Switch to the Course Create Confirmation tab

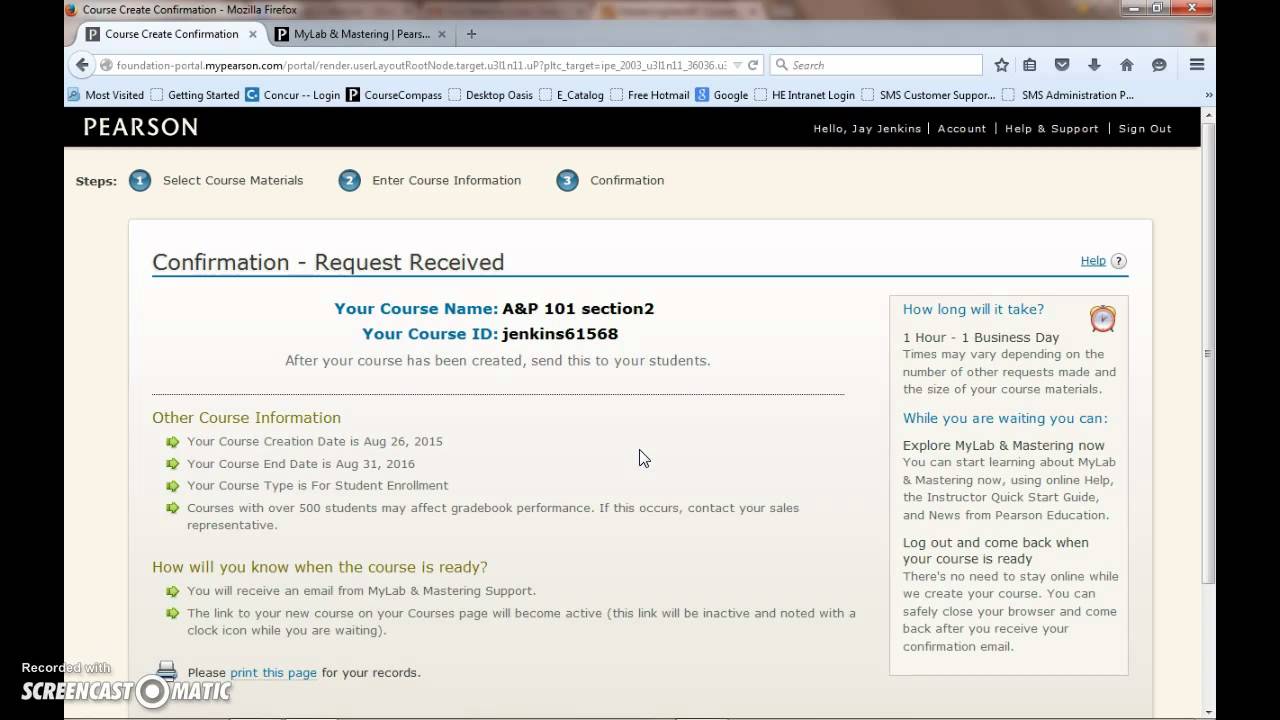tap(171, 34)
